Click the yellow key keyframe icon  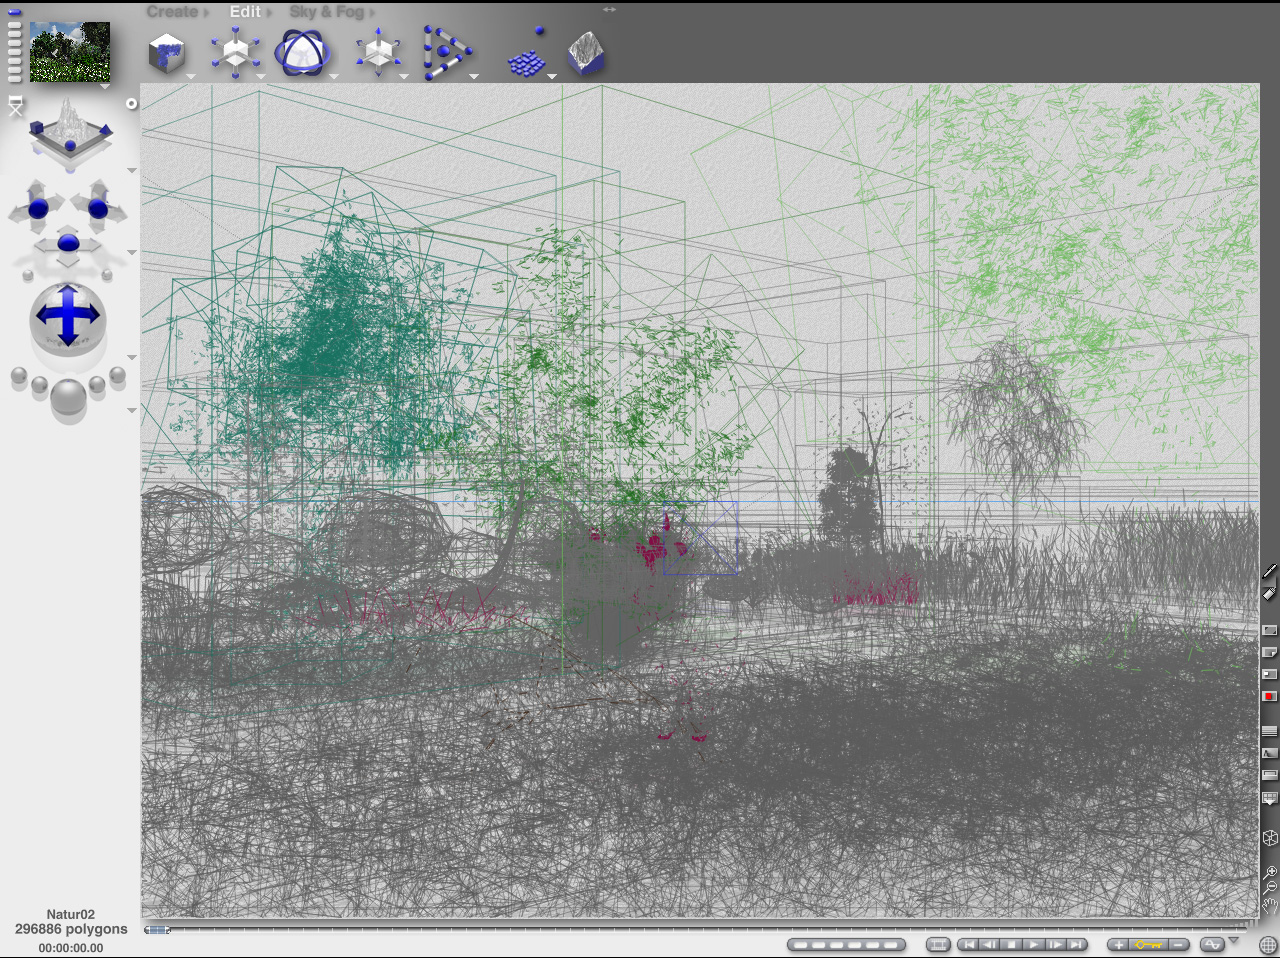point(1148,944)
